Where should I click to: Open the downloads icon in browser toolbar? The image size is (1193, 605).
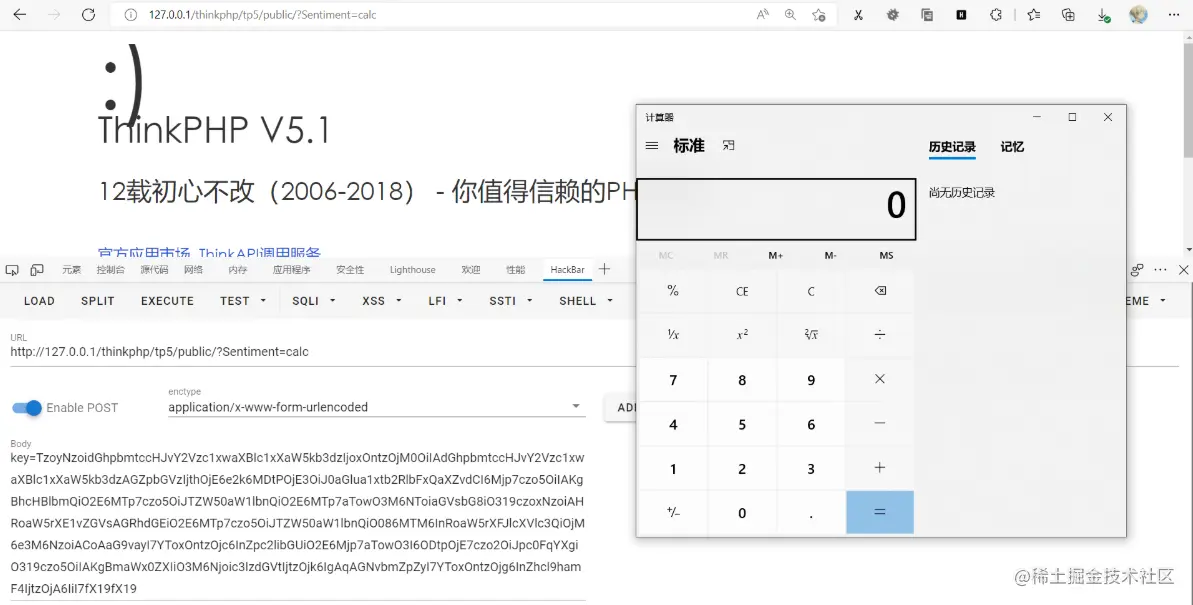pos(1103,14)
